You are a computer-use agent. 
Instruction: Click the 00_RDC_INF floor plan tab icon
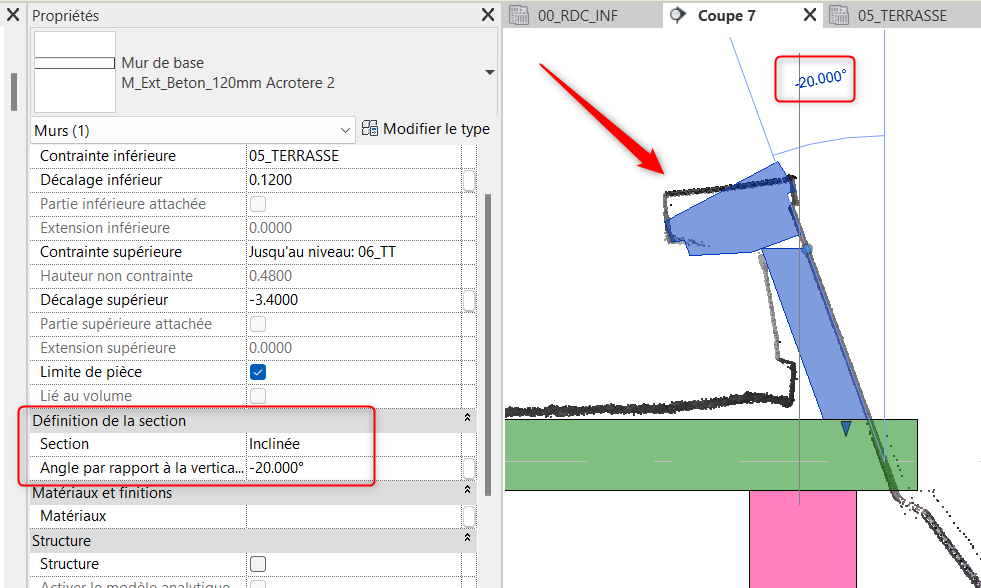518,15
